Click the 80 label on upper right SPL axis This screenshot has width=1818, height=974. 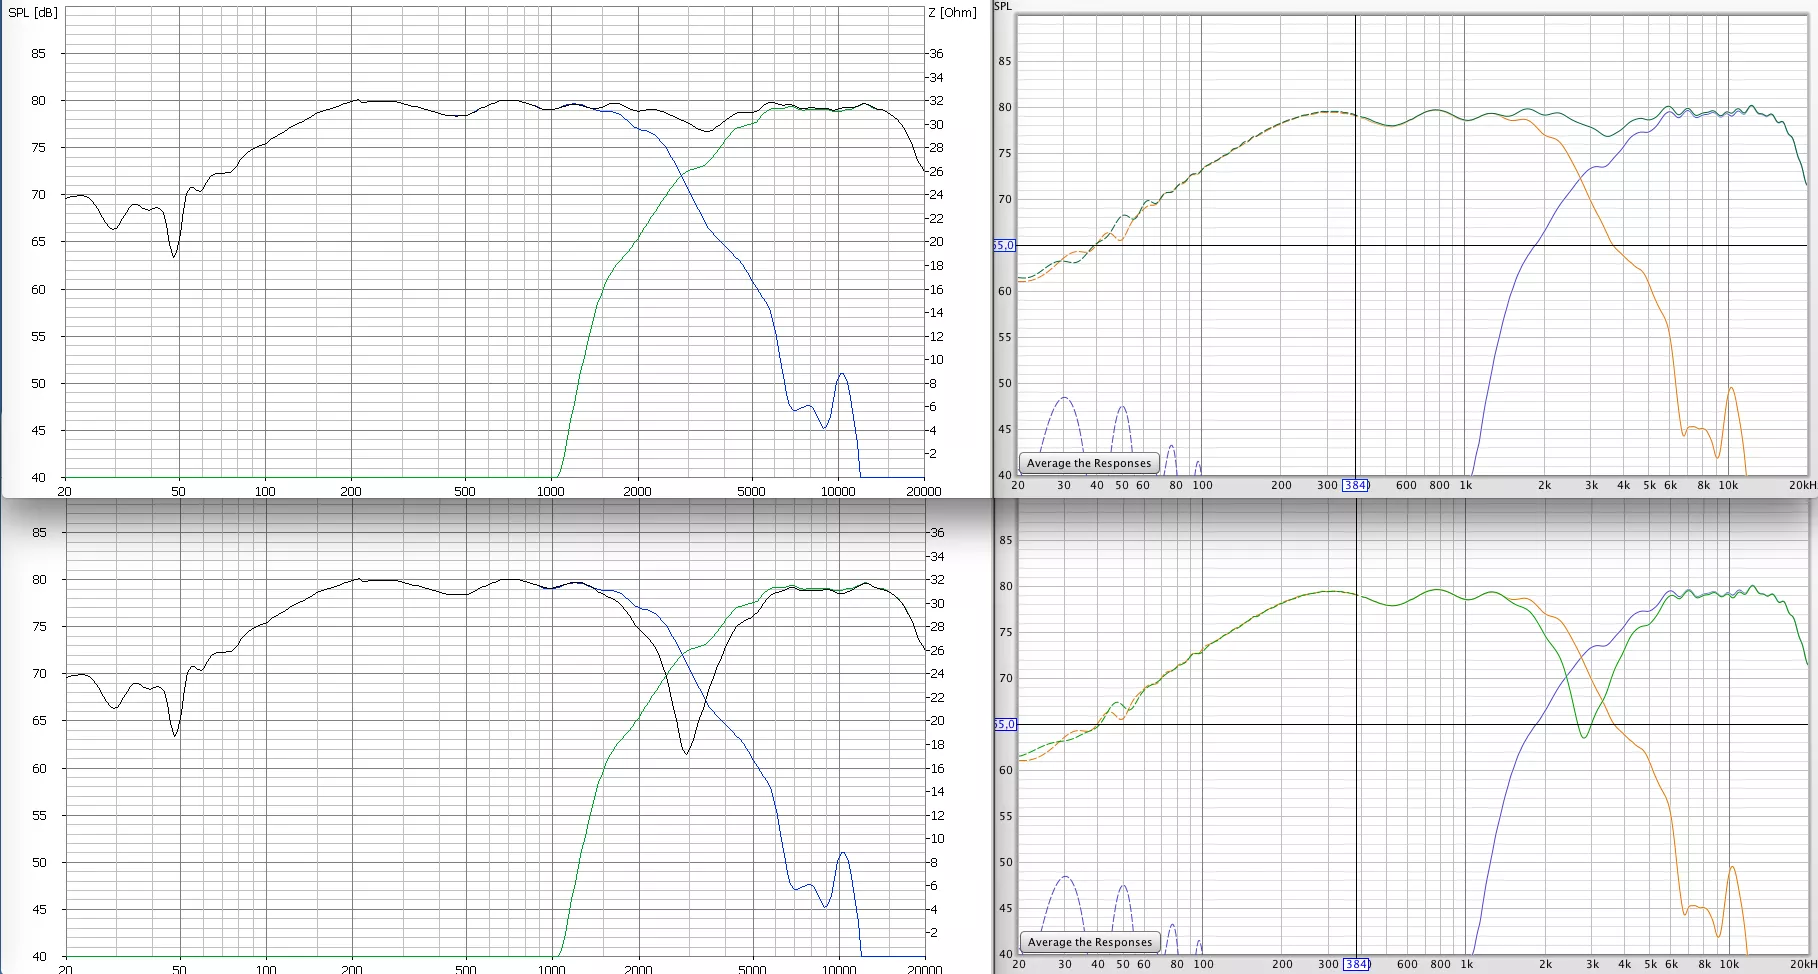click(x=1004, y=107)
